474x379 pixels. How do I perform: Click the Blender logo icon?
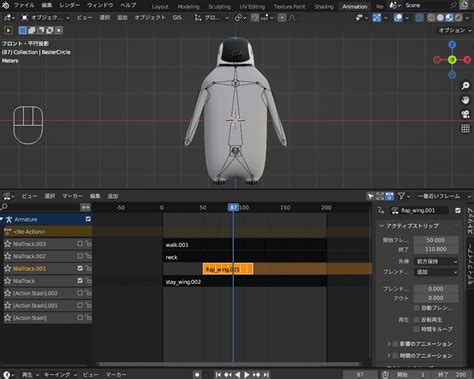tap(6, 5)
